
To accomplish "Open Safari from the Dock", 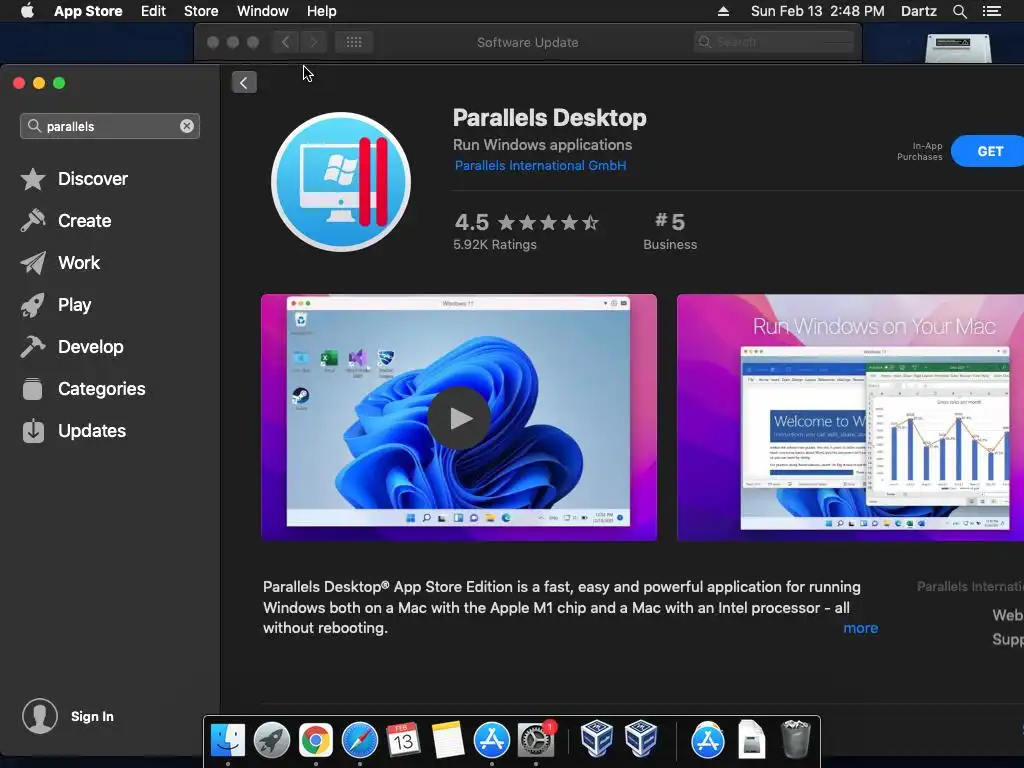I will [x=360, y=740].
